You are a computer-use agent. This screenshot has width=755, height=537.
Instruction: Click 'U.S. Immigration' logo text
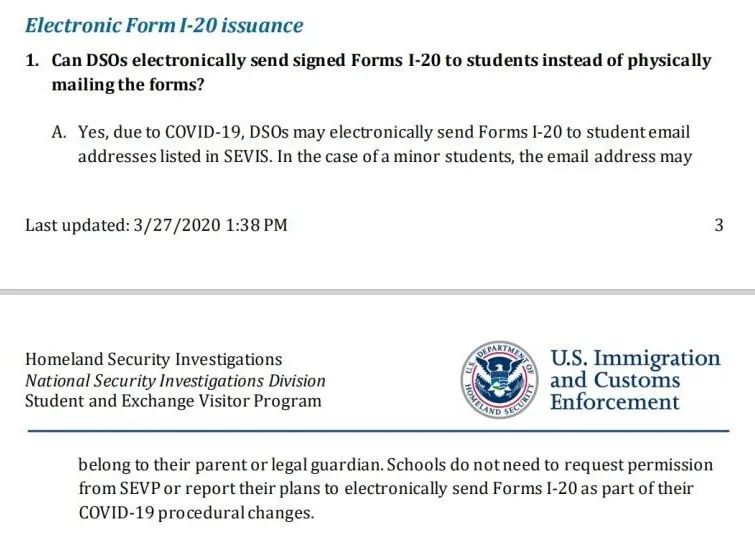tap(635, 358)
